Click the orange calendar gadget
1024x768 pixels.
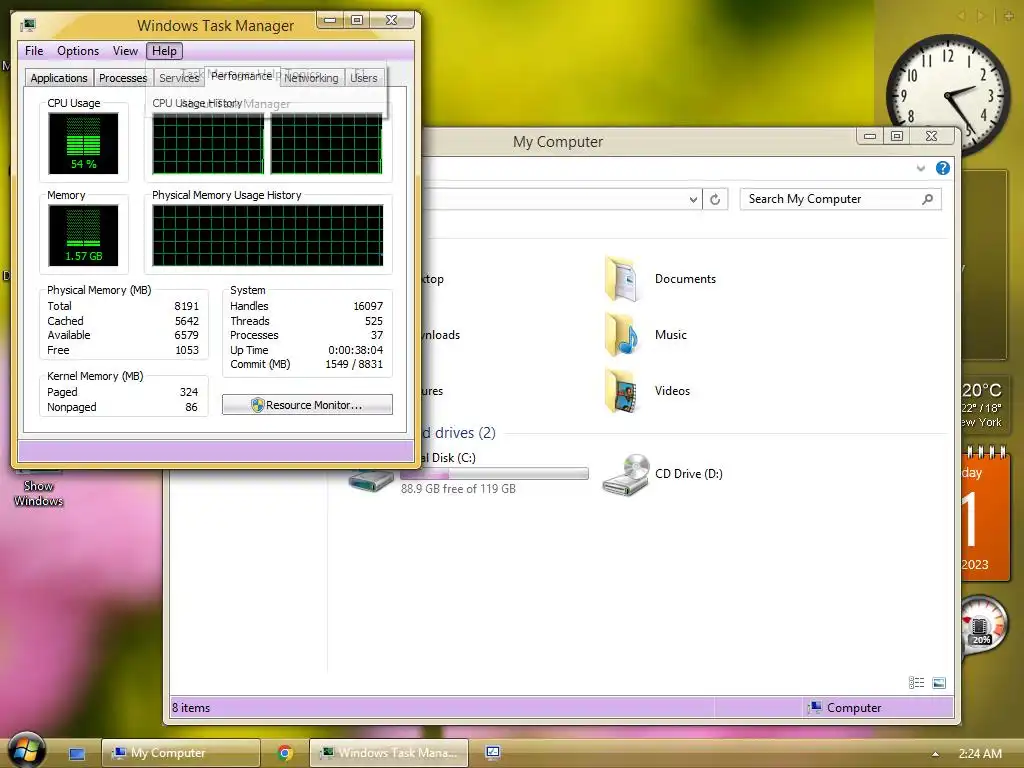(x=986, y=515)
